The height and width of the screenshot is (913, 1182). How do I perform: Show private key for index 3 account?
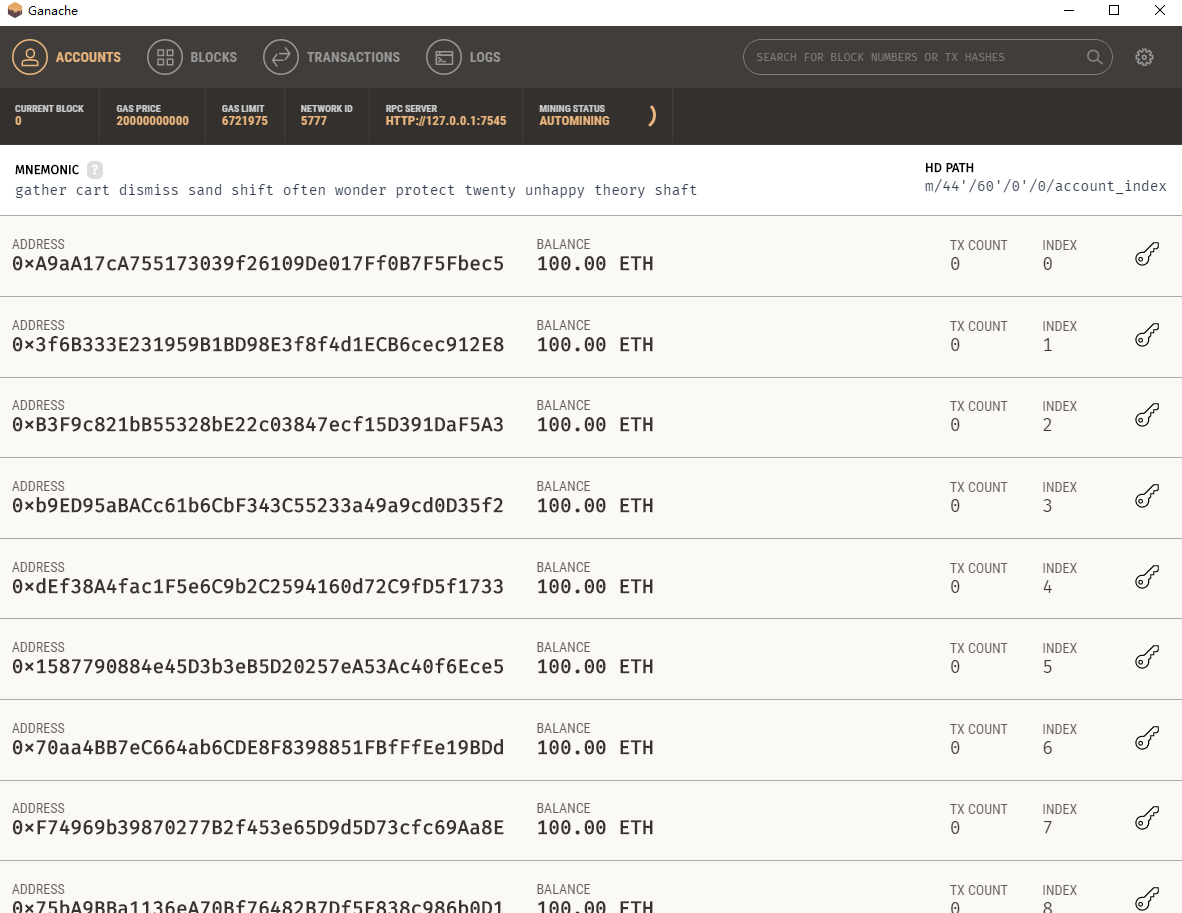coord(1147,497)
